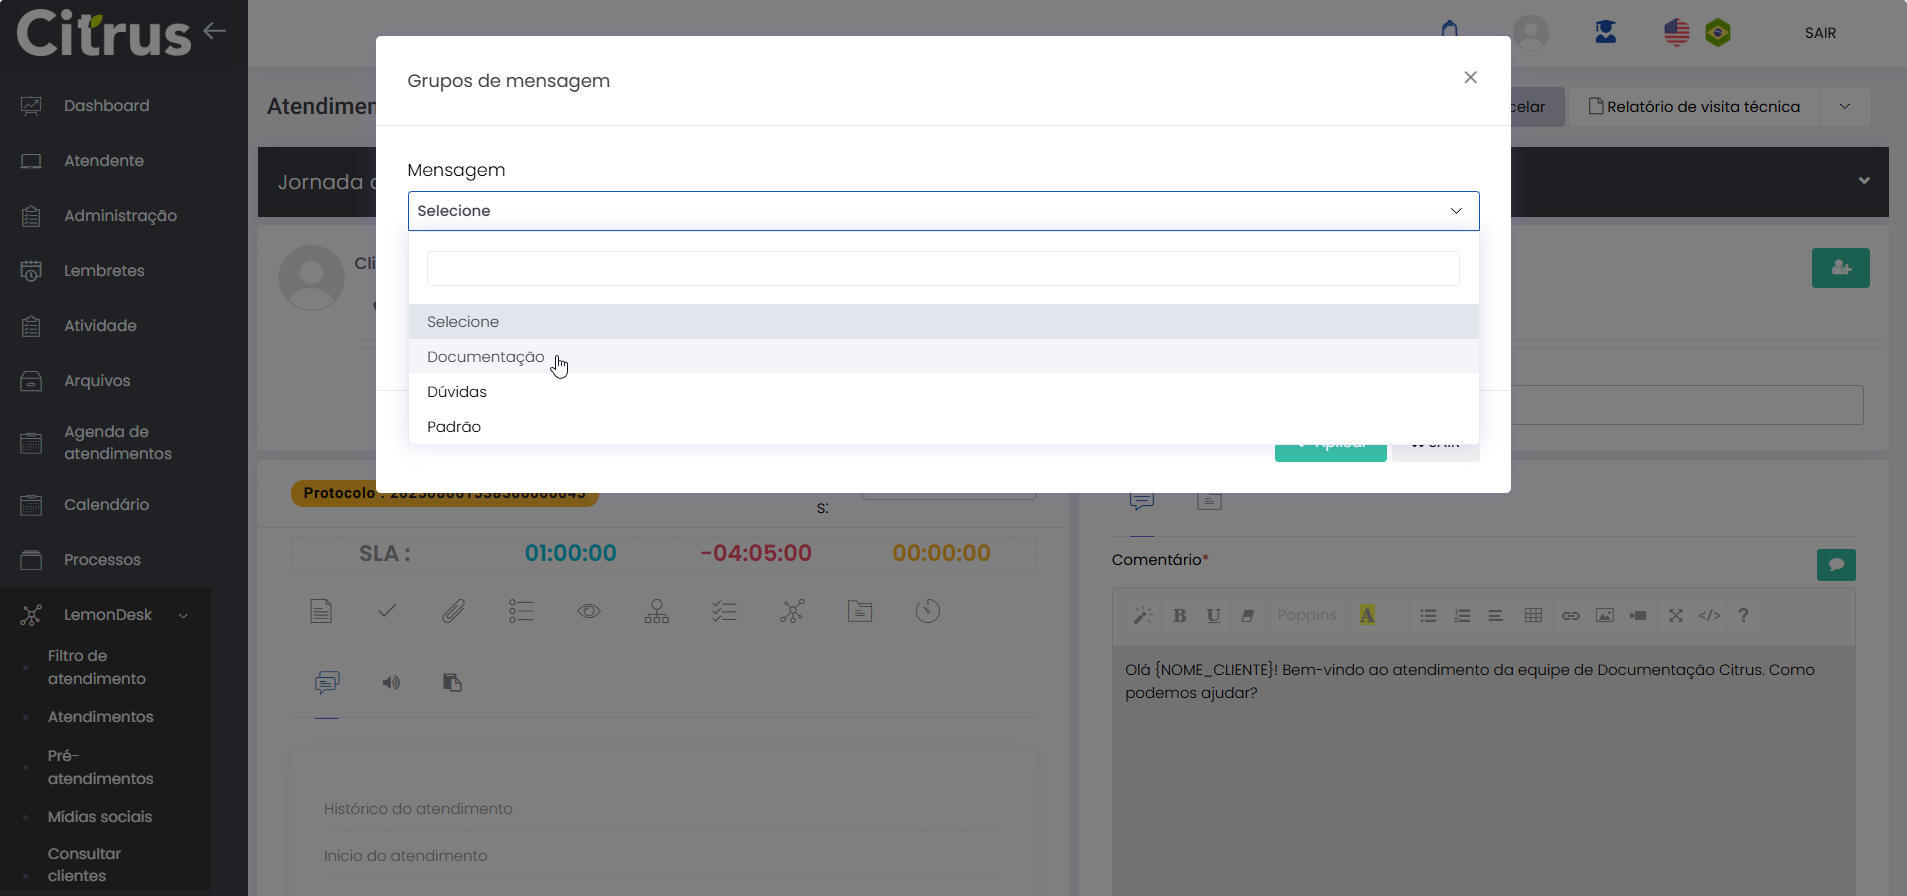This screenshot has height=896, width=1907.
Task: Toggle underline formatting in editor
Action: tap(1213, 616)
